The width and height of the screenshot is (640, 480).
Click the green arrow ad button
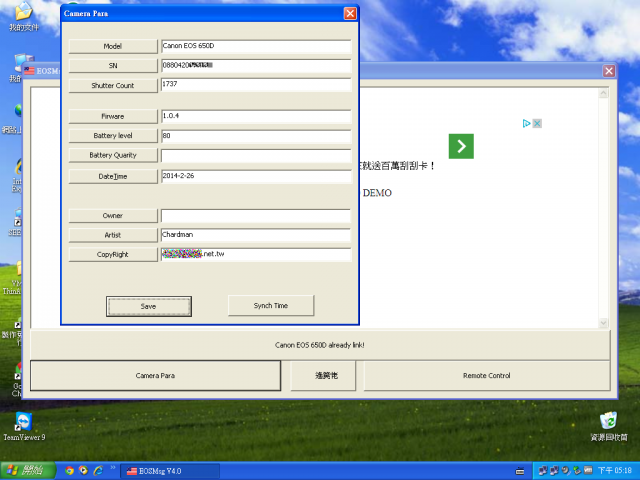tap(461, 146)
